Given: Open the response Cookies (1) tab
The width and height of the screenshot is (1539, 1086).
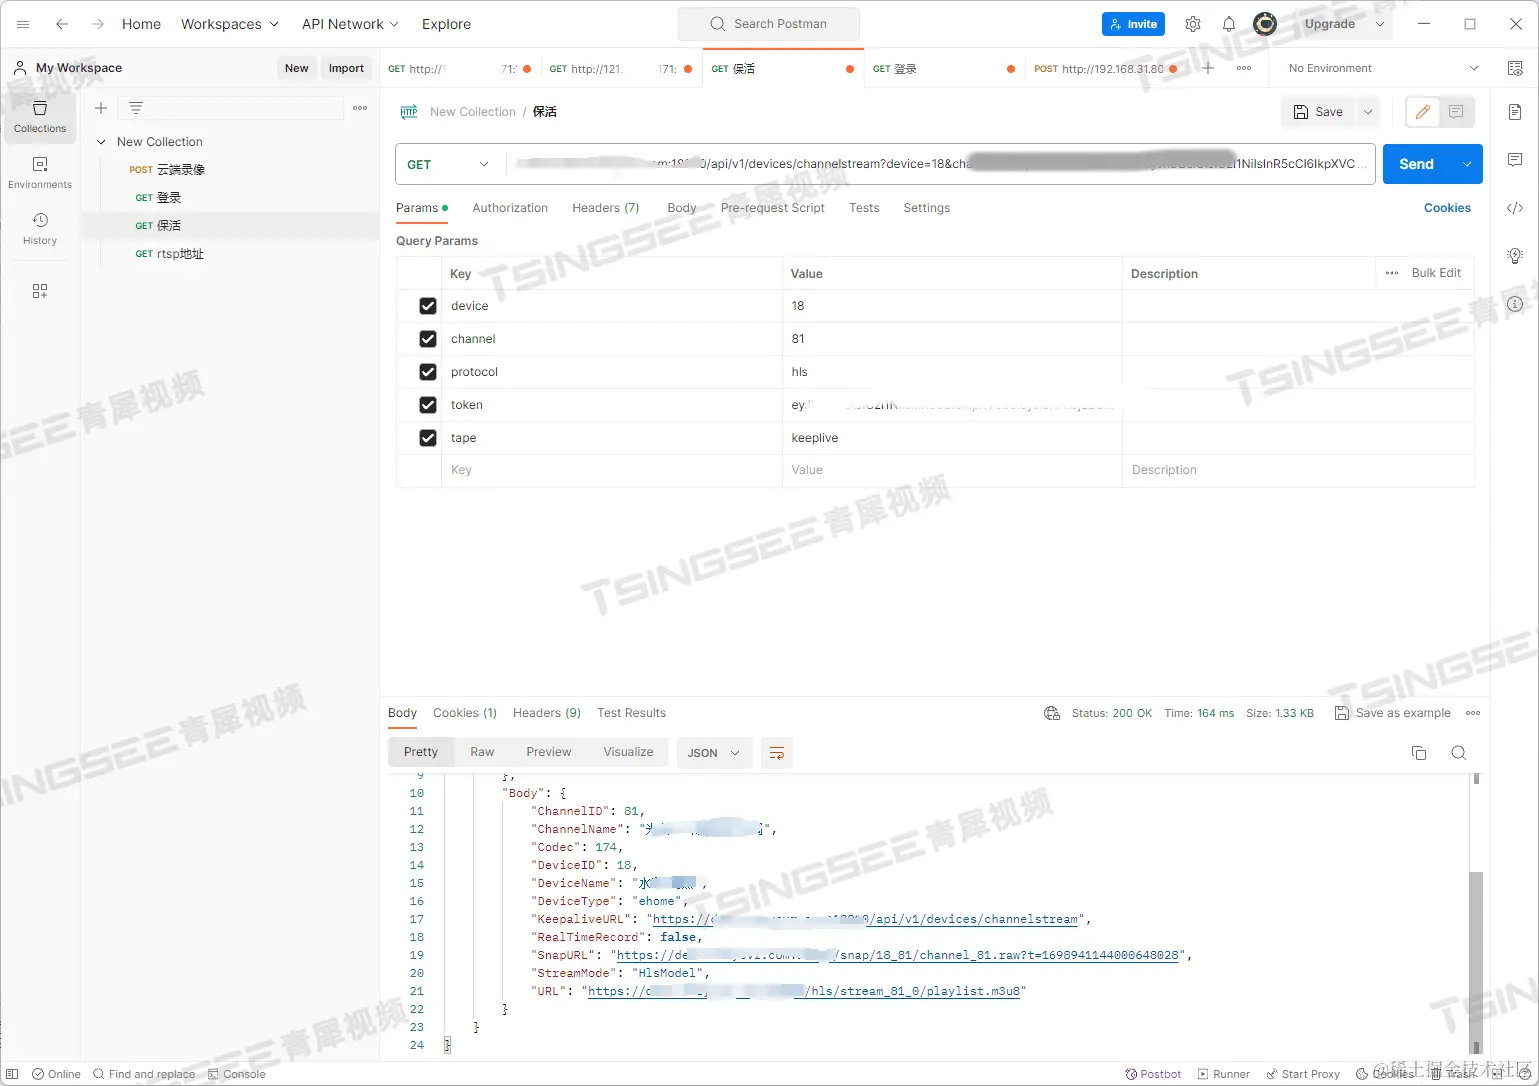Looking at the screenshot, I should 465,713.
